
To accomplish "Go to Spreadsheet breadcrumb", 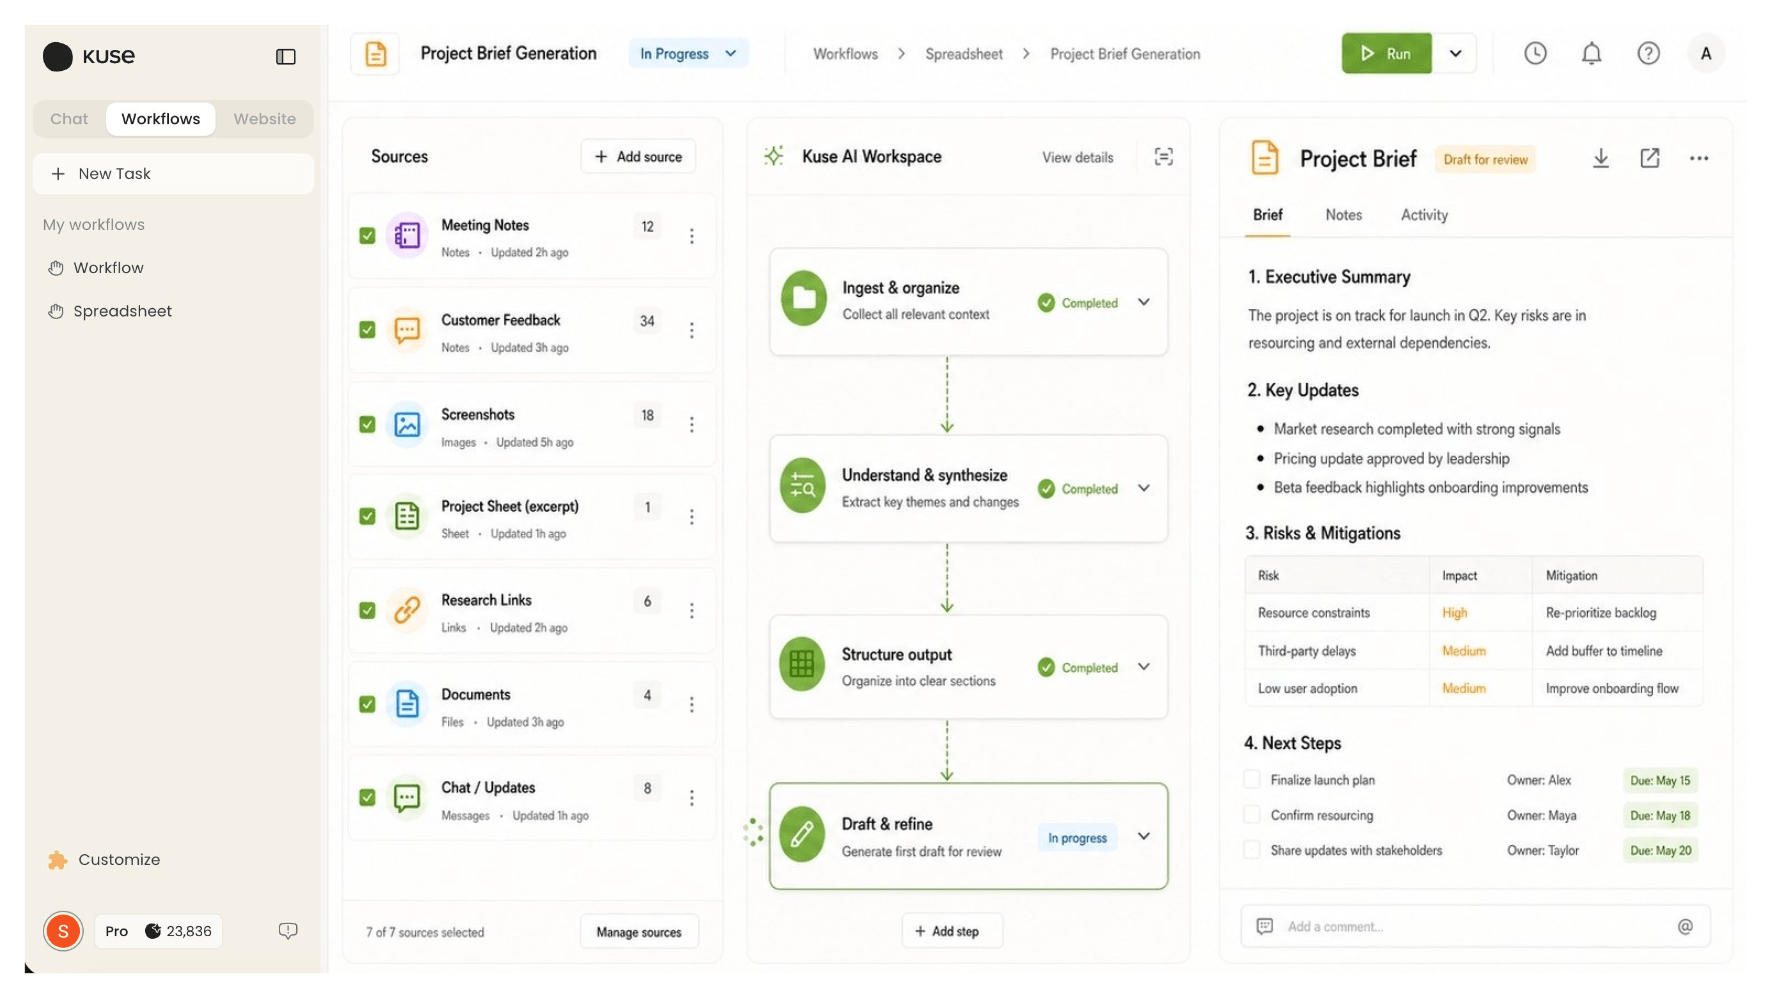I will point(963,54).
